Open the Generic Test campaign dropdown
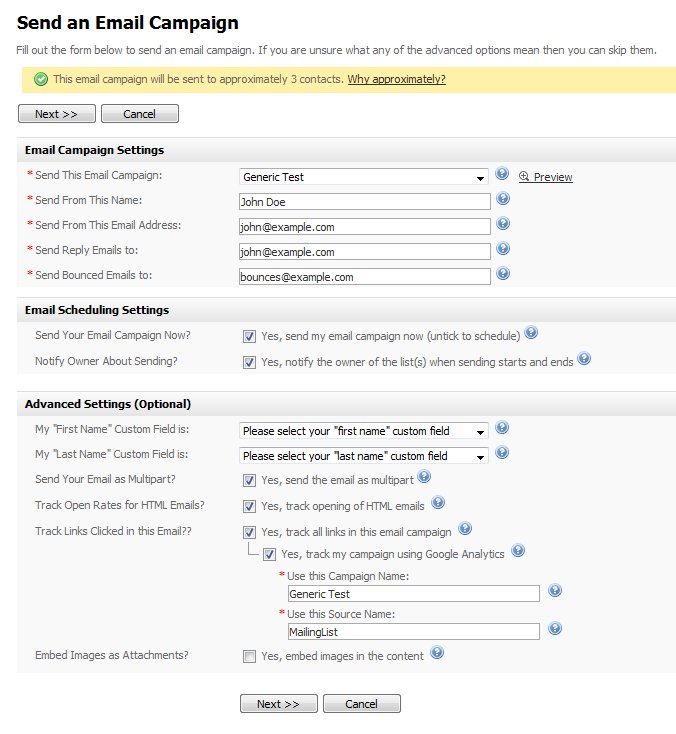This screenshot has width=676, height=734. click(x=364, y=177)
